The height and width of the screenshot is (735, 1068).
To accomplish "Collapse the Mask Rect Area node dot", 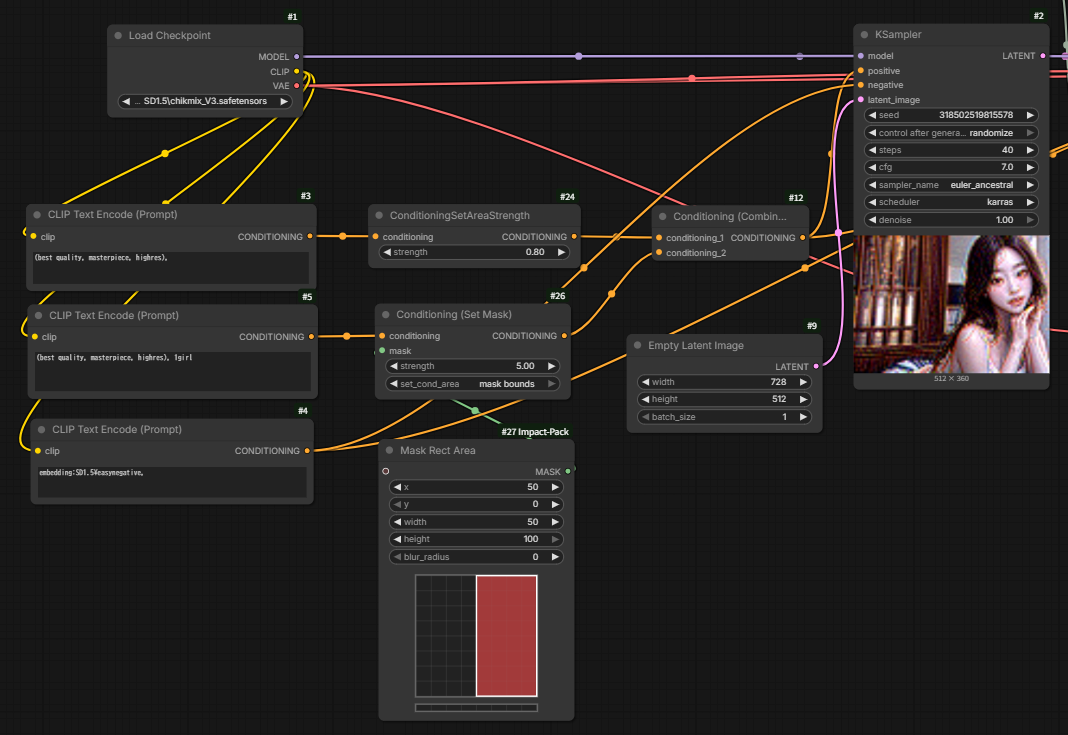I will [390, 450].
